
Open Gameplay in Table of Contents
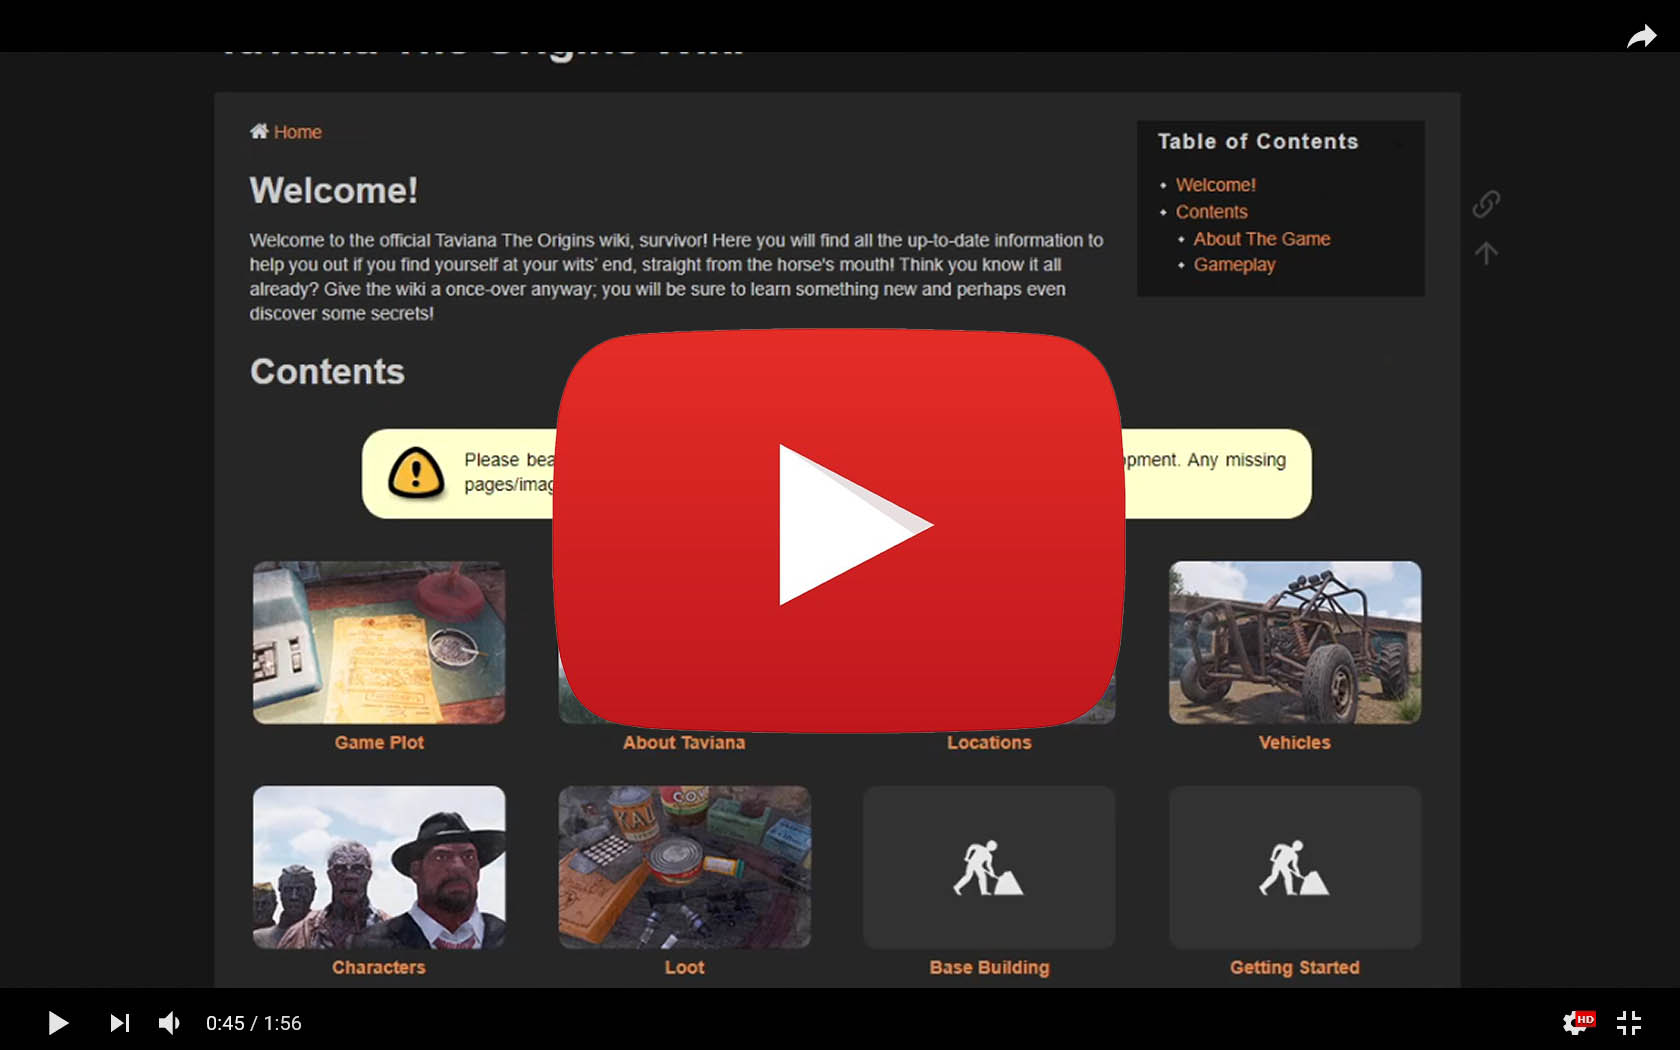(1234, 265)
